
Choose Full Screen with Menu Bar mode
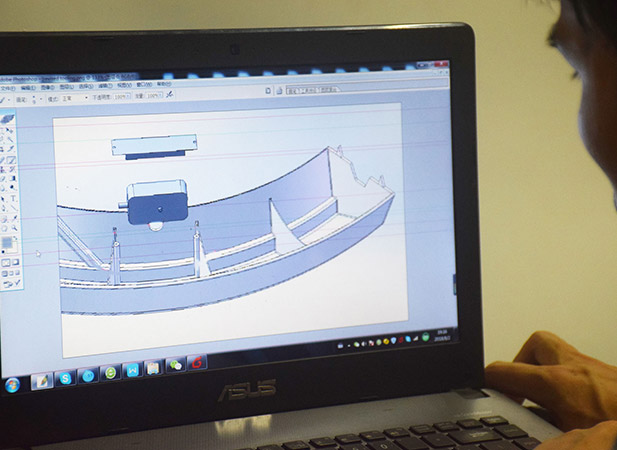(11, 273)
